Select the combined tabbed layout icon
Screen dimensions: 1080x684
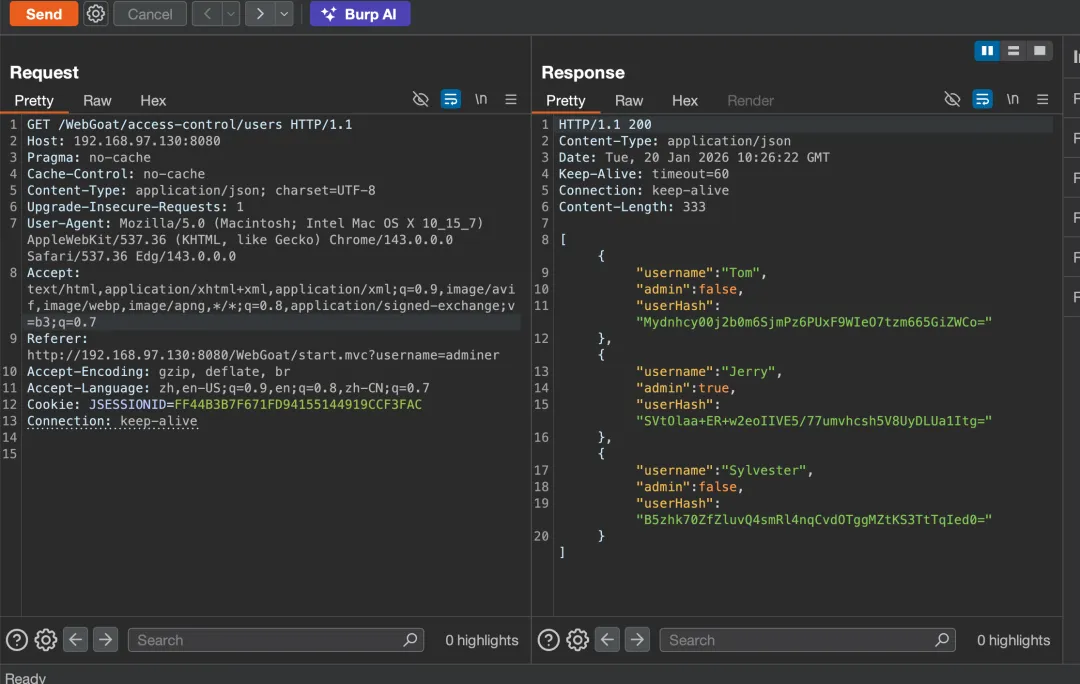[x=1040, y=51]
